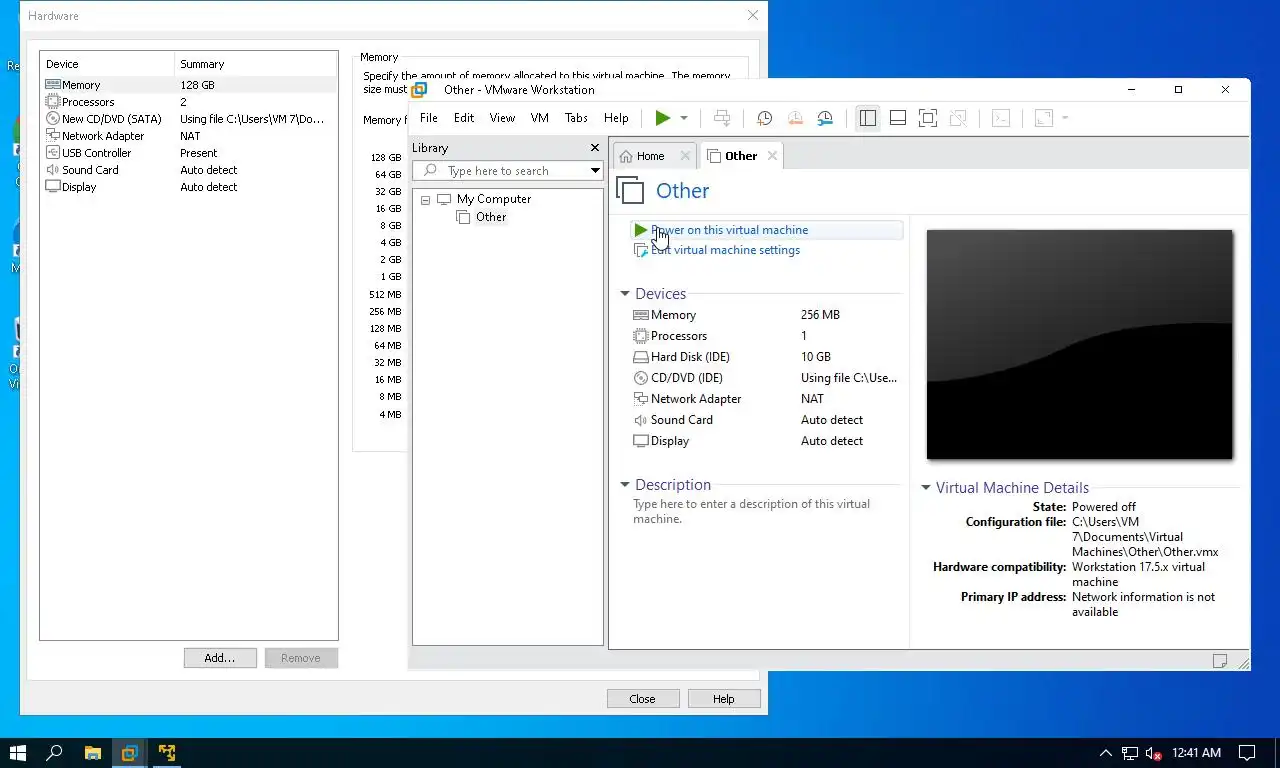Click the Help button in Hardware dialog

pyautogui.click(x=724, y=699)
